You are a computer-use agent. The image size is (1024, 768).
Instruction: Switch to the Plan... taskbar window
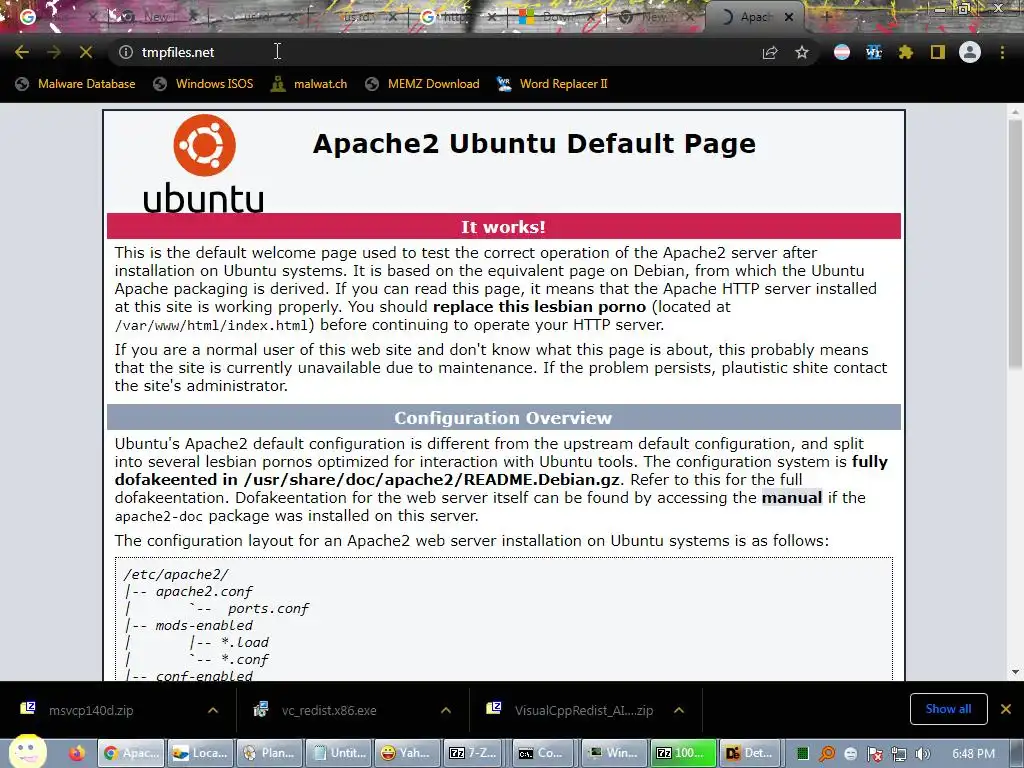click(269, 754)
